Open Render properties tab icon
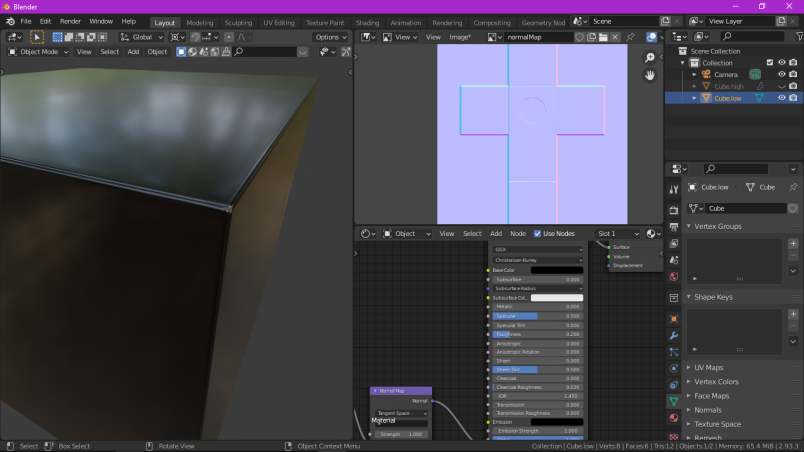Viewport: 804px width, 452px height. click(x=674, y=210)
